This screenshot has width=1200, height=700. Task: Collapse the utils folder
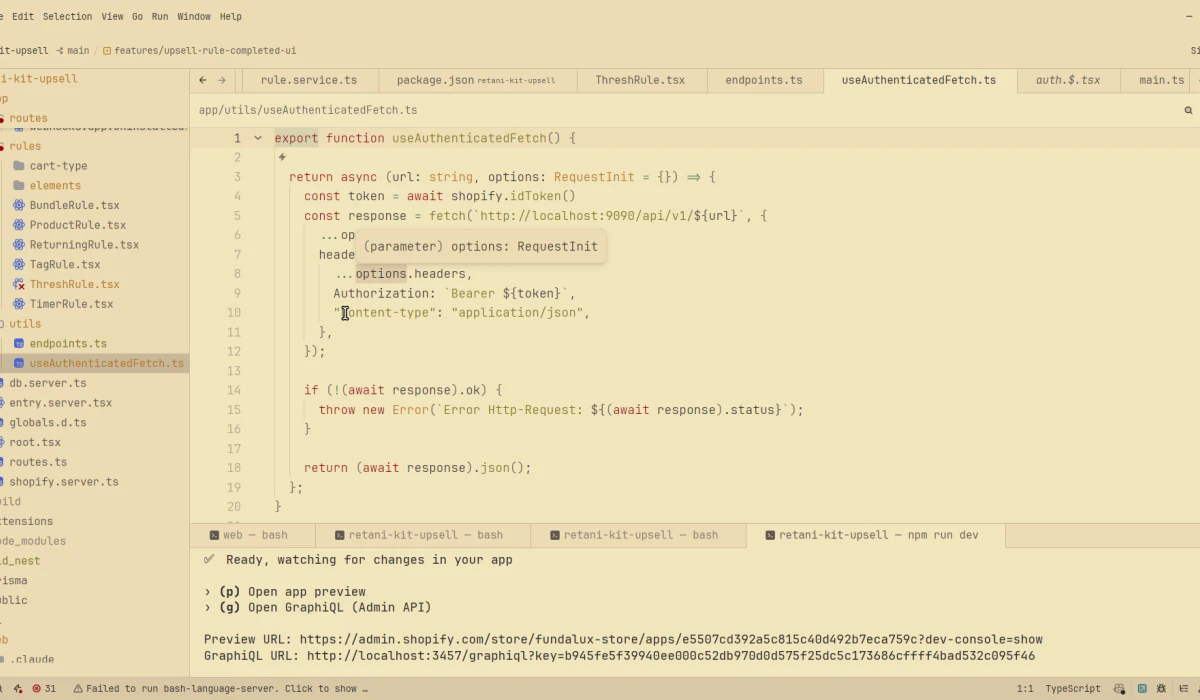(25, 324)
